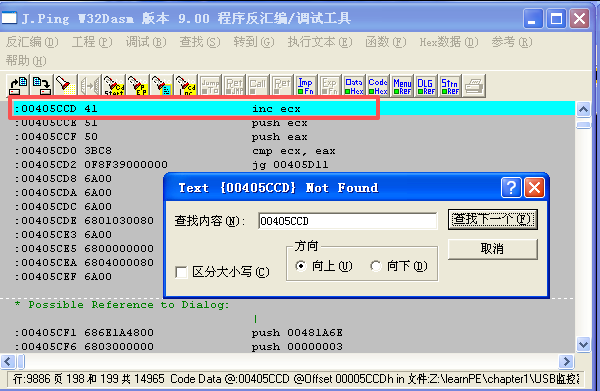Click the printer toolbar icon
The height and width of the screenshot is (391, 600).
(x=474, y=85)
